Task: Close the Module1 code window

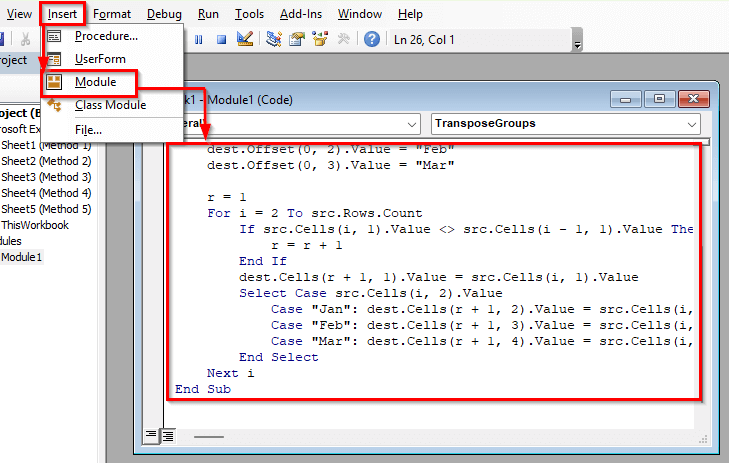Action: (693, 99)
